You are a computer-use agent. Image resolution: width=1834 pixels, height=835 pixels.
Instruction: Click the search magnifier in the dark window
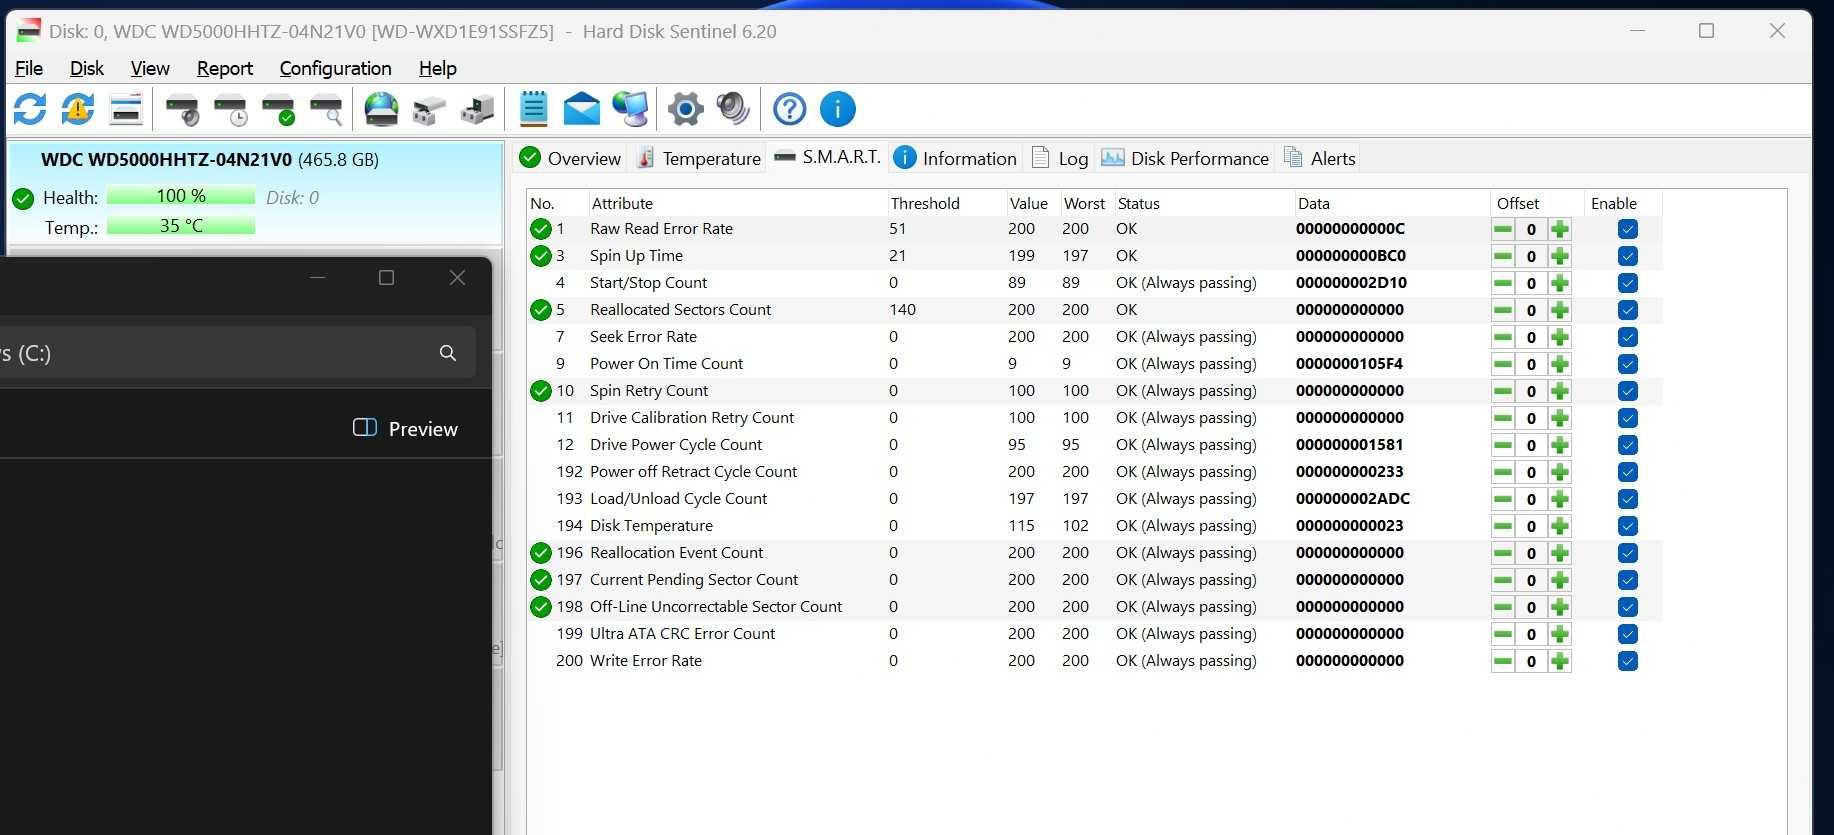[x=448, y=353]
